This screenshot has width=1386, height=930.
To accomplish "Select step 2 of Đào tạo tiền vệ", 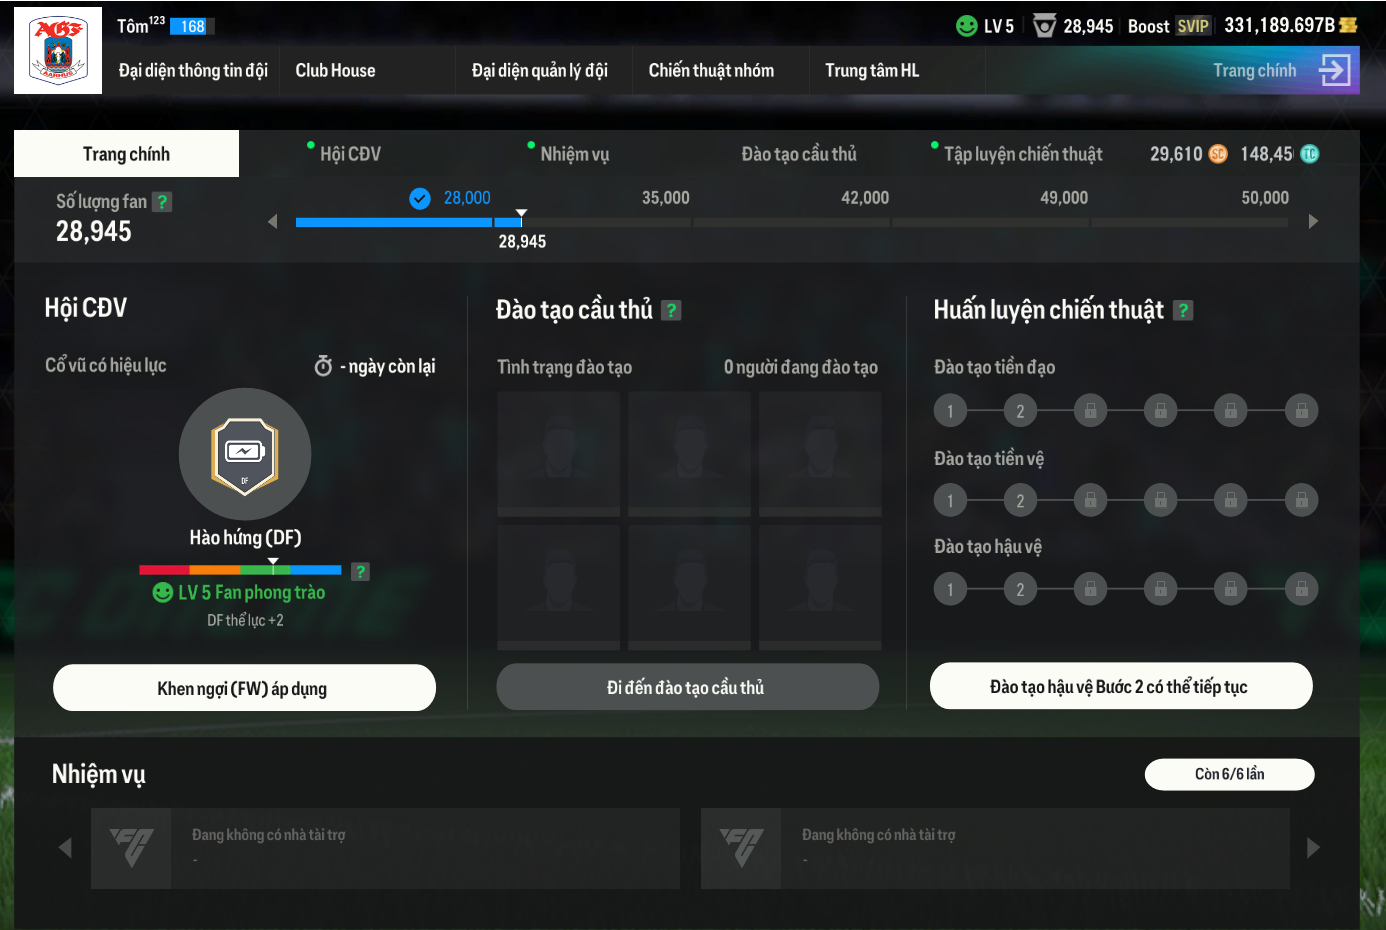I will 1020,501.
